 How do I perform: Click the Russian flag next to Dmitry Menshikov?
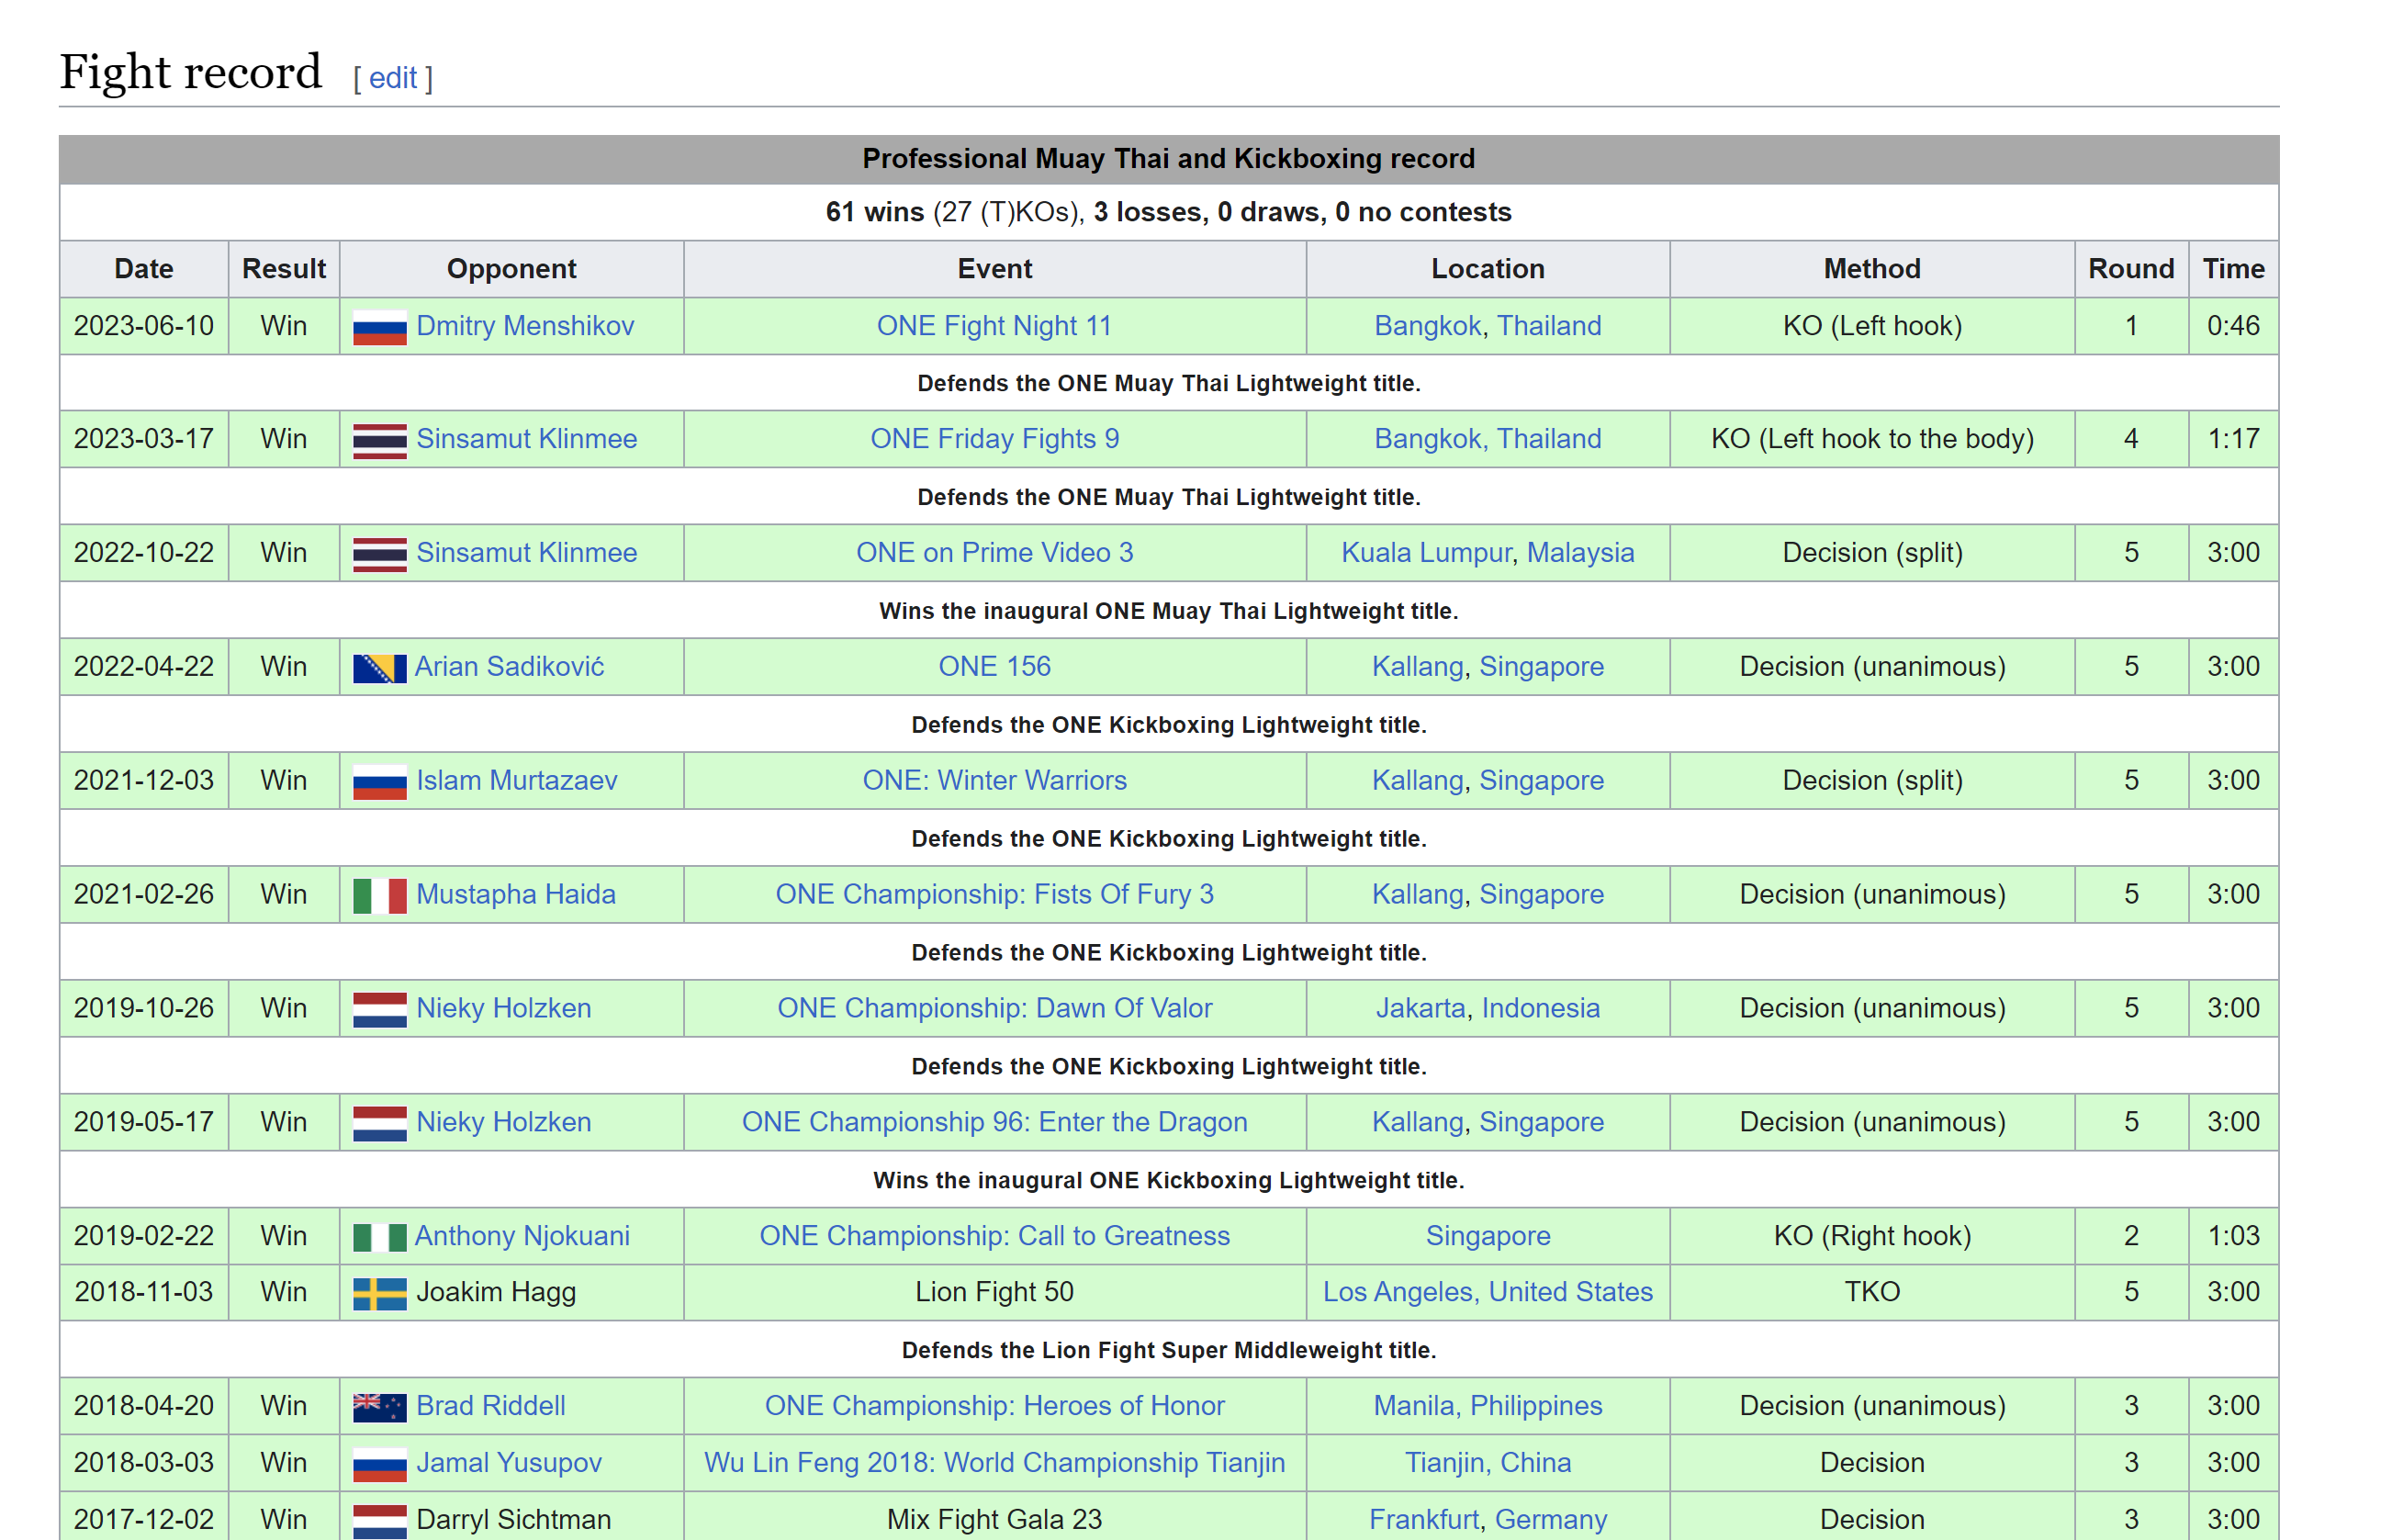tap(380, 327)
